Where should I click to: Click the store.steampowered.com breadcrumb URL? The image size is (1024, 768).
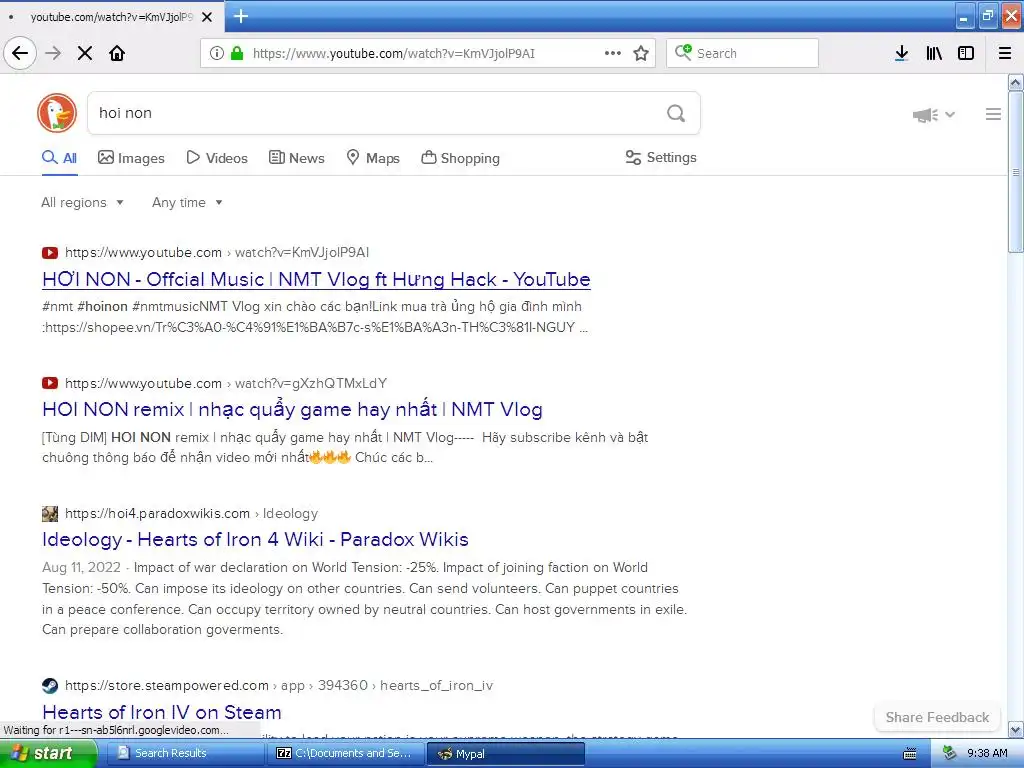coord(279,686)
